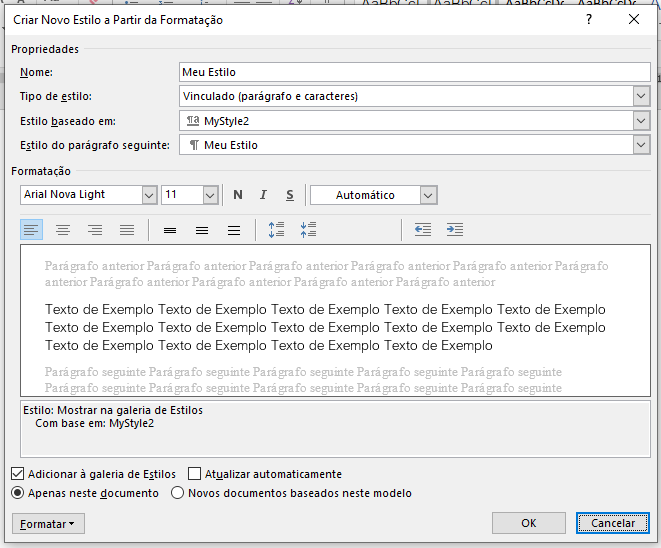Align paragraph text to the right
Viewport: 661px width, 548px height.
(95, 230)
